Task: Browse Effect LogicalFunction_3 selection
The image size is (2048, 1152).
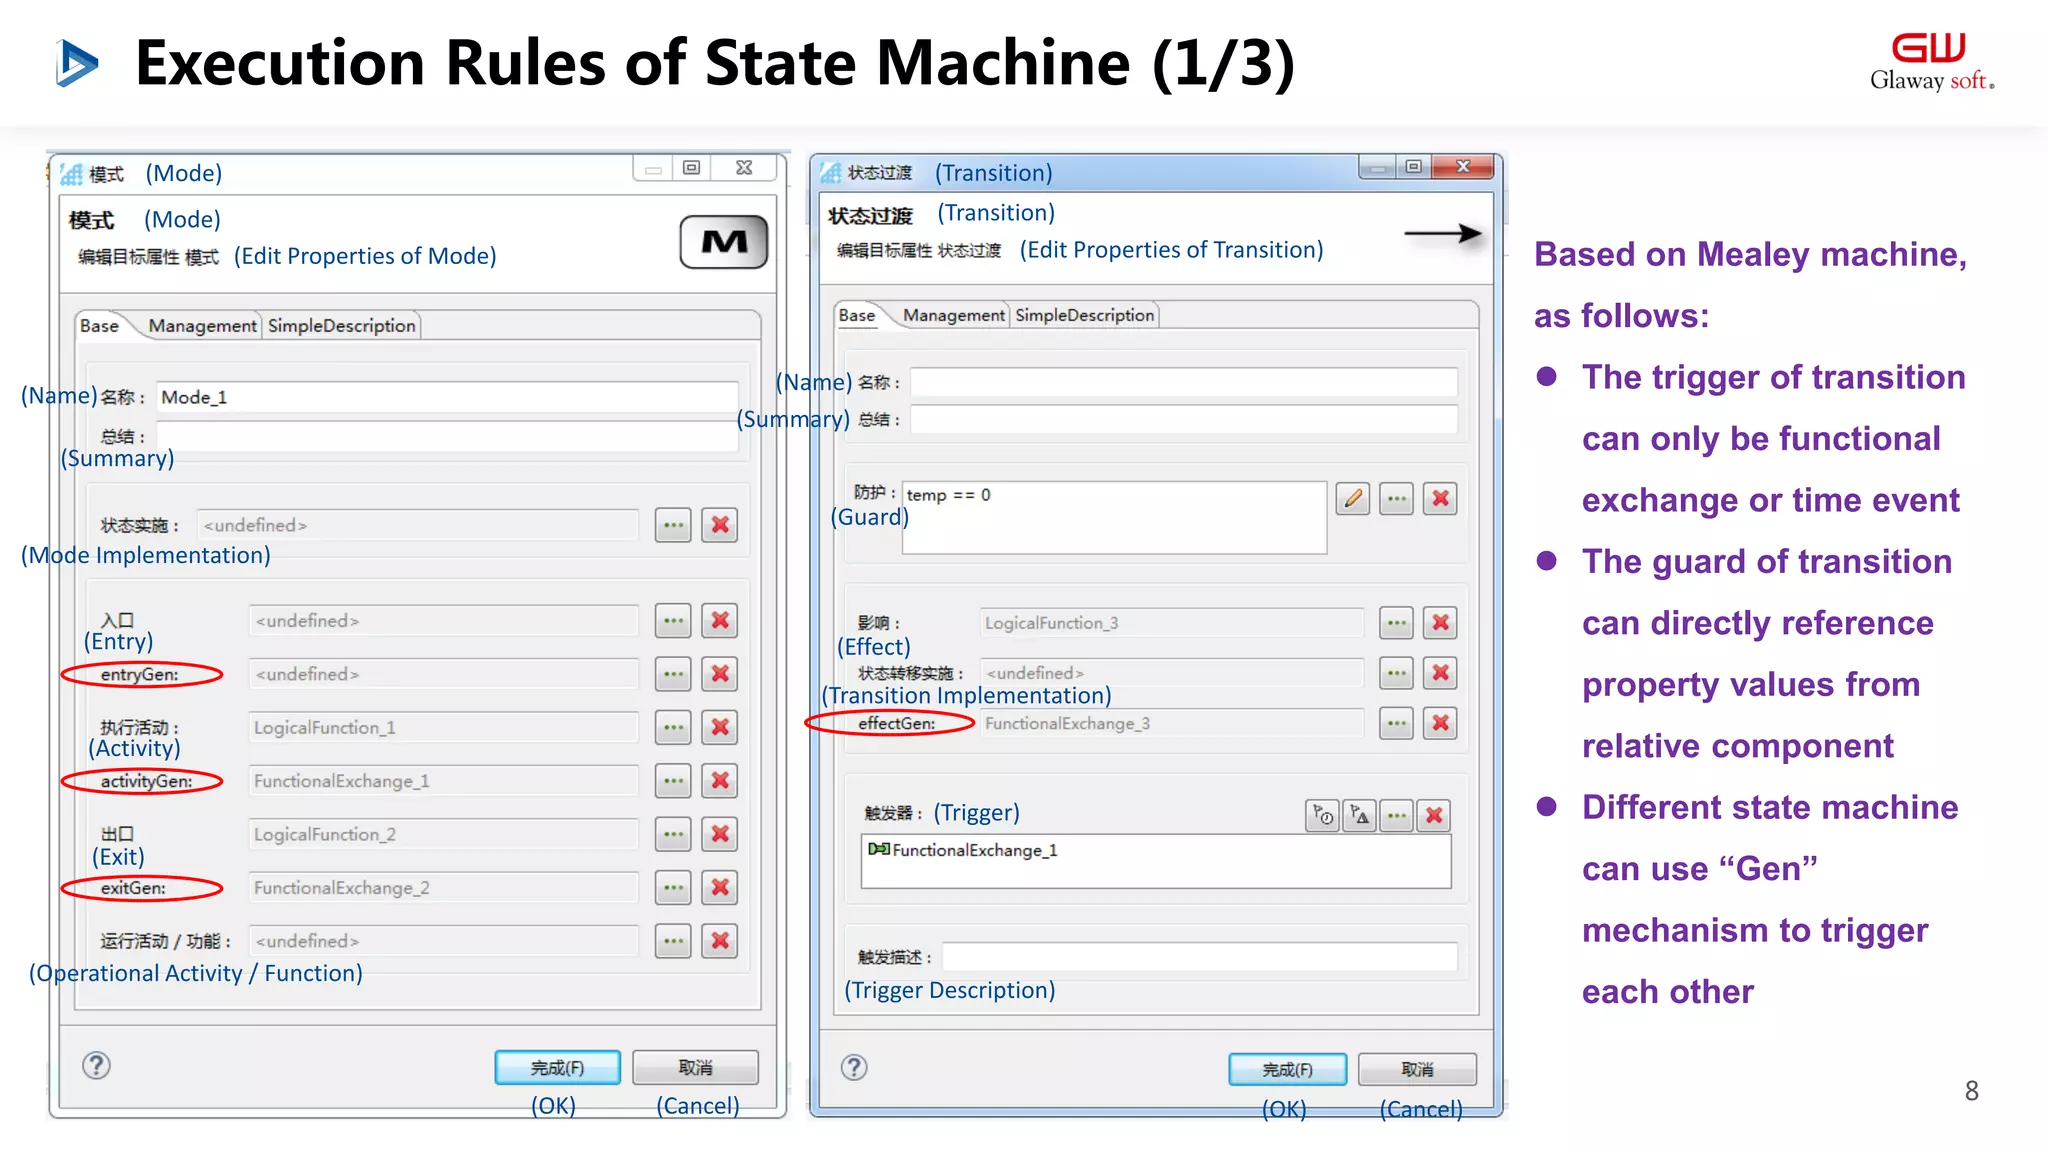Action: pyautogui.click(x=1397, y=623)
